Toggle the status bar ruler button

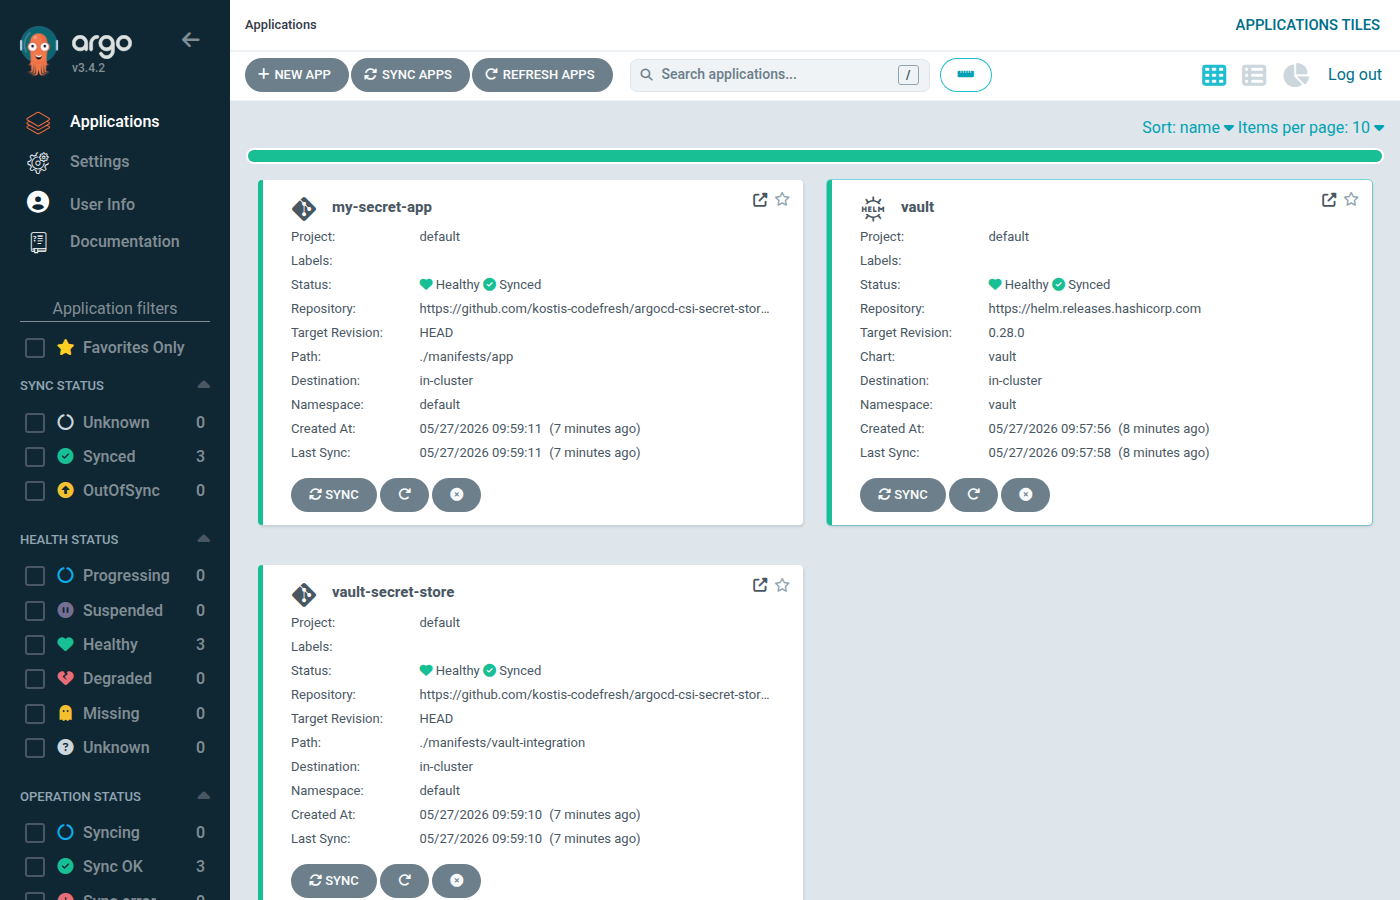point(966,75)
